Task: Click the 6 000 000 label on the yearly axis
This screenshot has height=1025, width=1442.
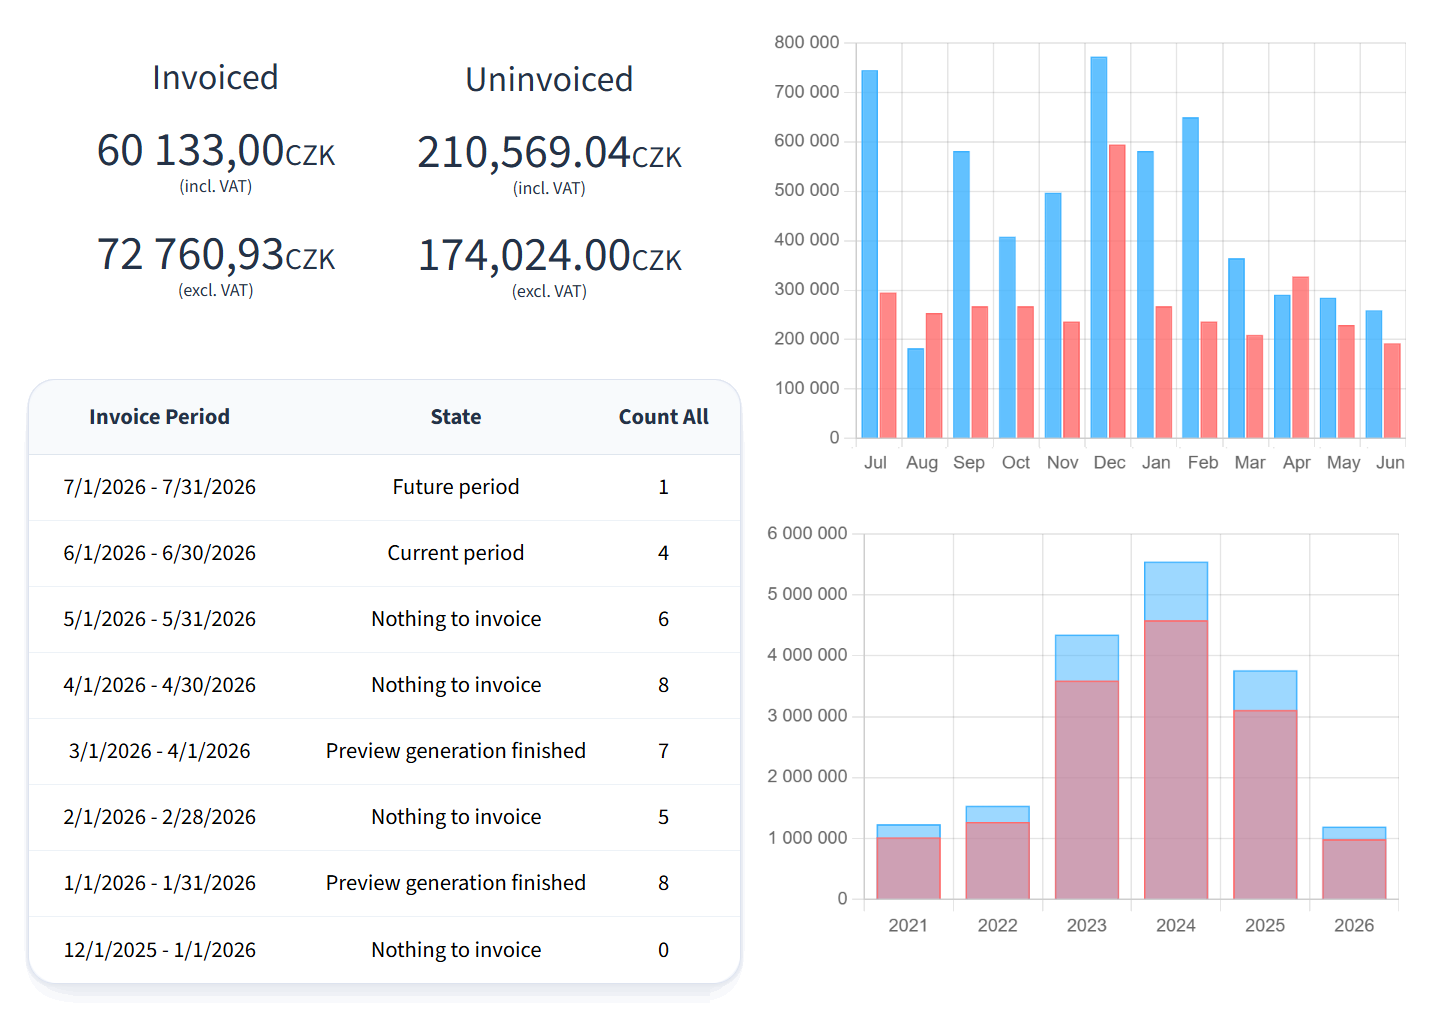Action: (807, 534)
